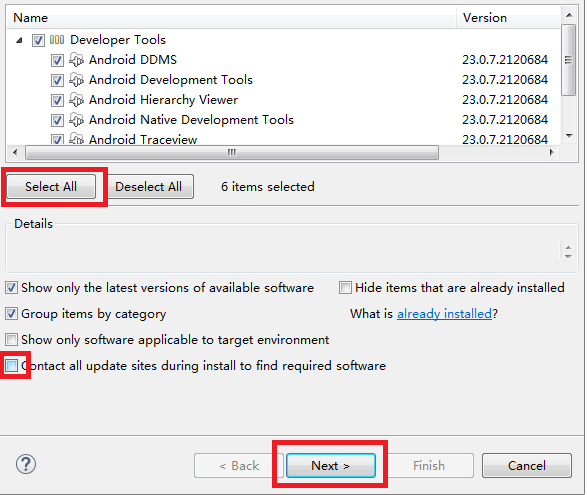Toggle Group items by category checkbox

click(11, 313)
